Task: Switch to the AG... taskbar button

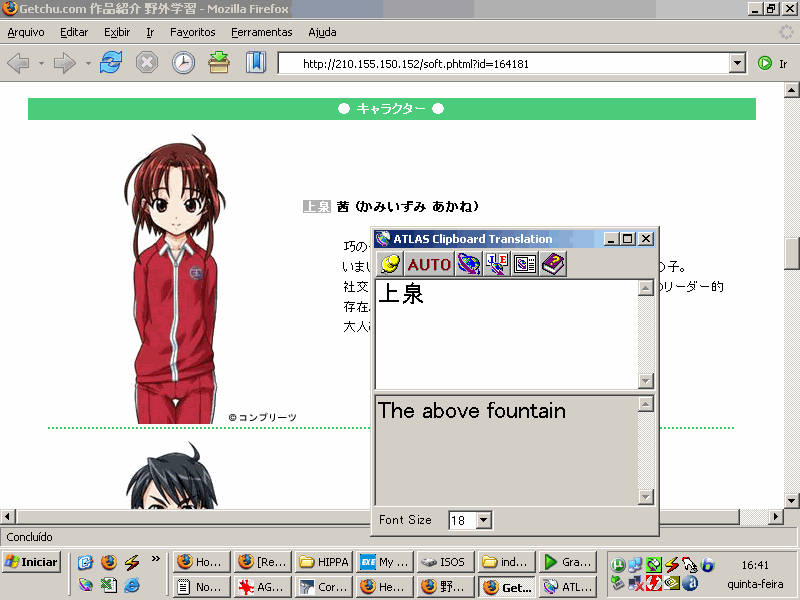Action: (263, 587)
